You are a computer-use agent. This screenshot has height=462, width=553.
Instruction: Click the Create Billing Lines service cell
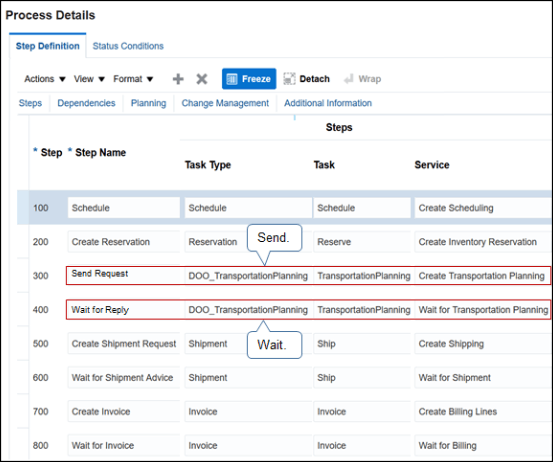(x=483, y=412)
